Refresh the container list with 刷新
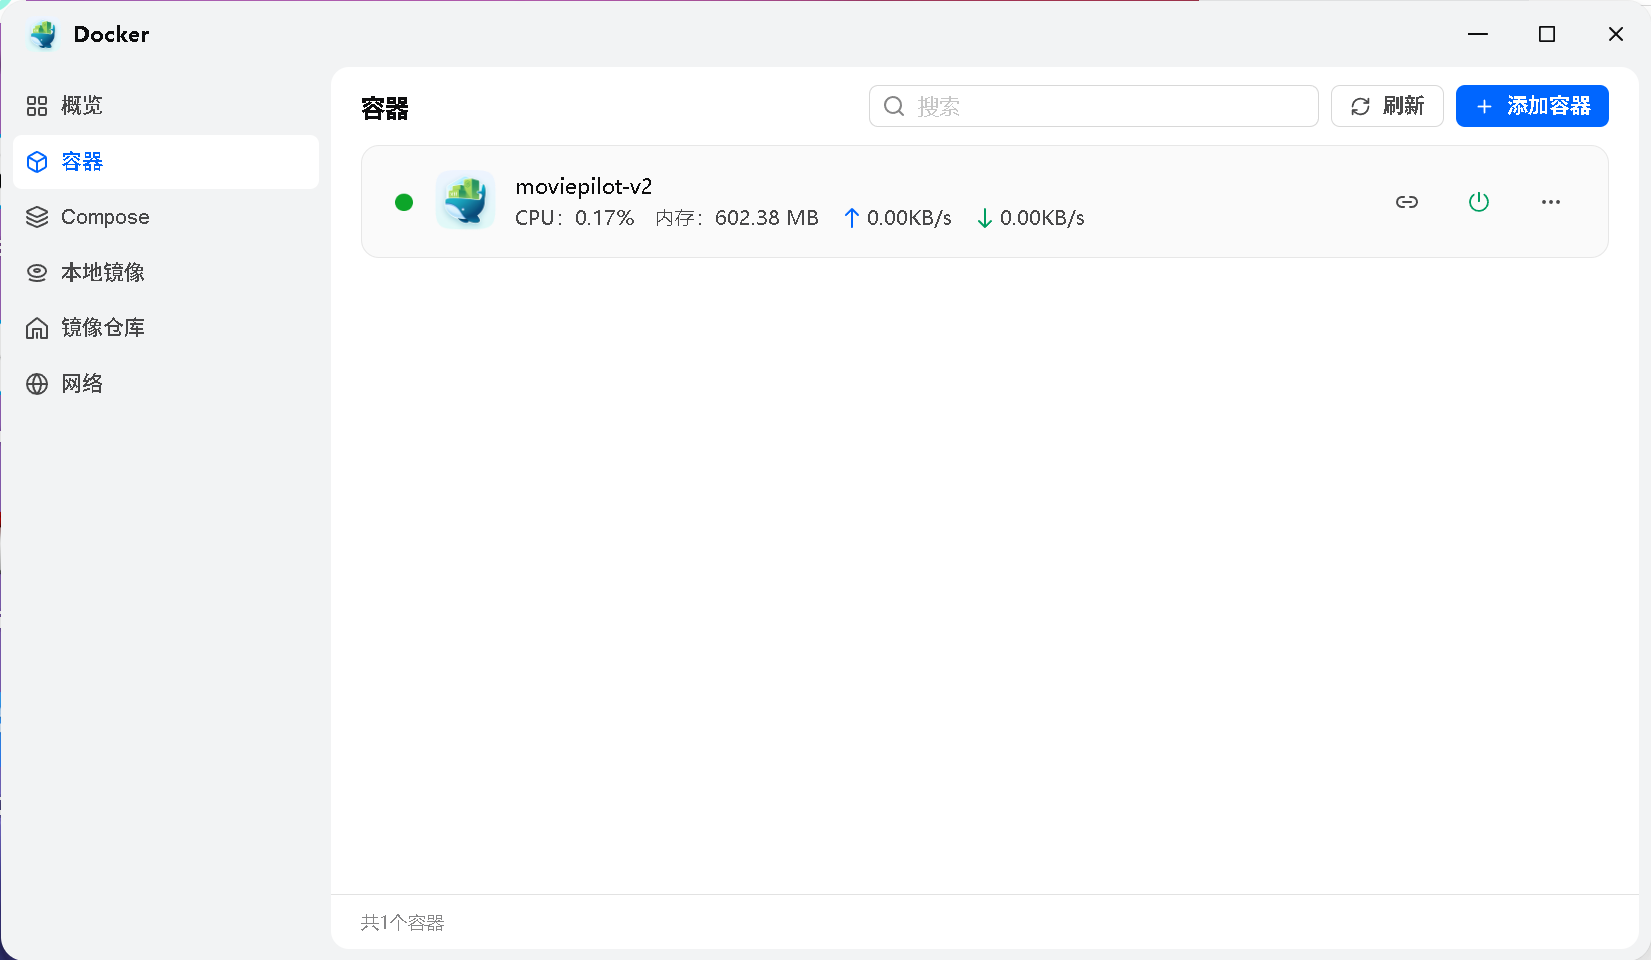Image resolution: width=1651 pixels, height=960 pixels. point(1386,106)
